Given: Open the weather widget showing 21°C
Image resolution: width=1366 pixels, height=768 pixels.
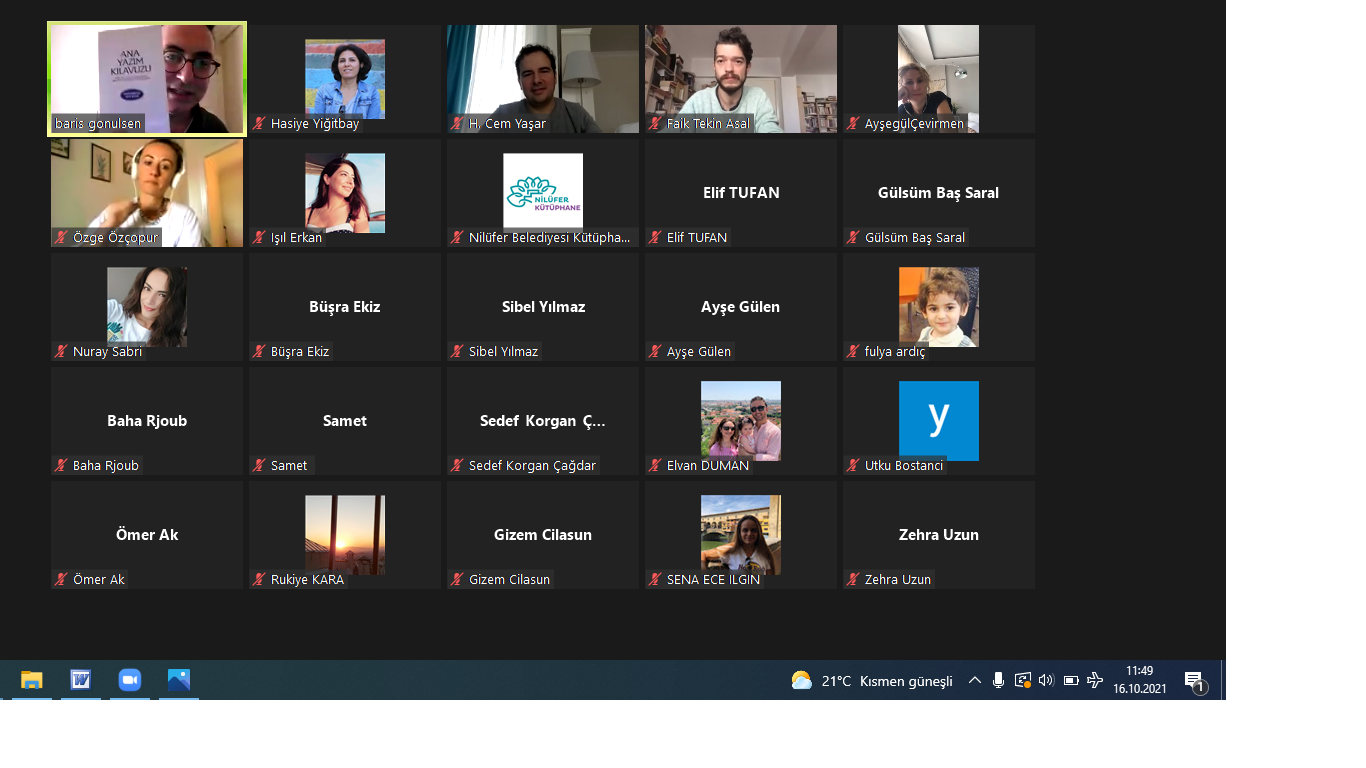Looking at the screenshot, I should pos(871,681).
